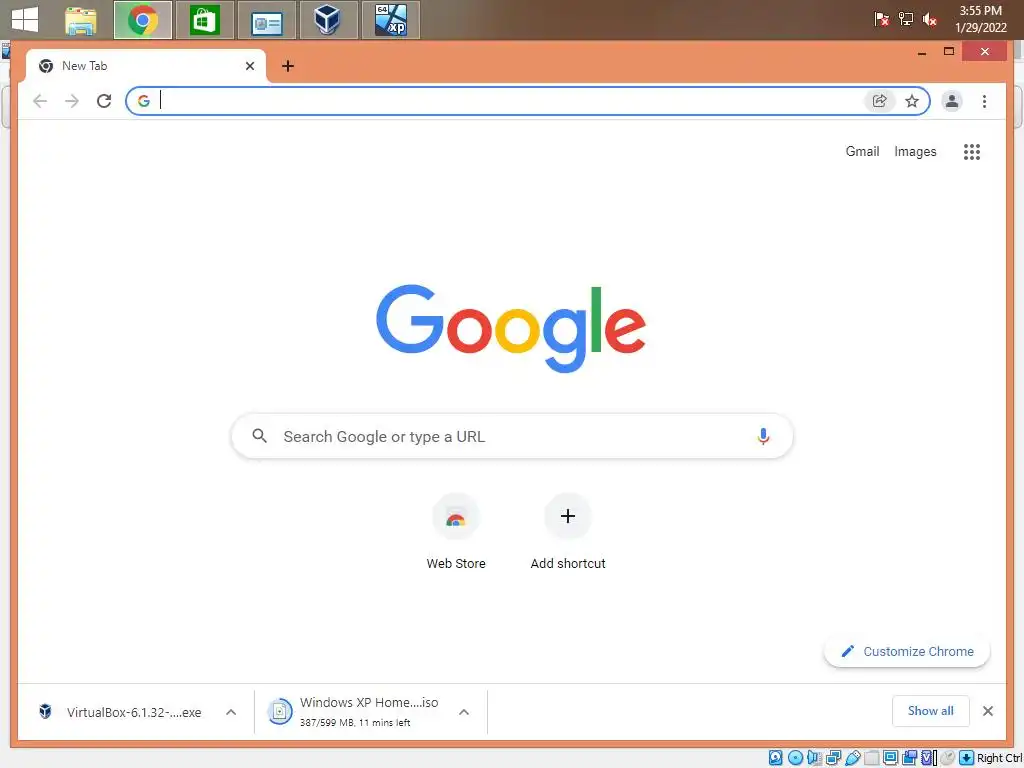Image resolution: width=1024 pixels, height=768 pixels.
Task: Open the Google apps grid
Action: 972,152
